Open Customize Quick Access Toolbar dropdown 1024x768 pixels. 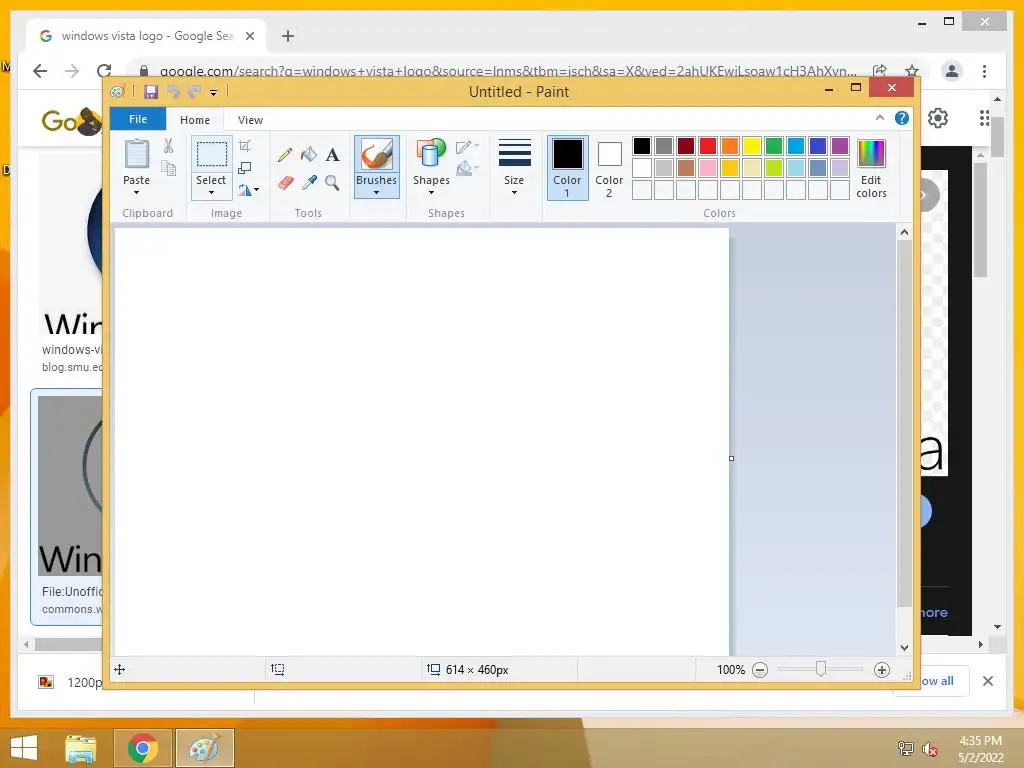[214, 93]
